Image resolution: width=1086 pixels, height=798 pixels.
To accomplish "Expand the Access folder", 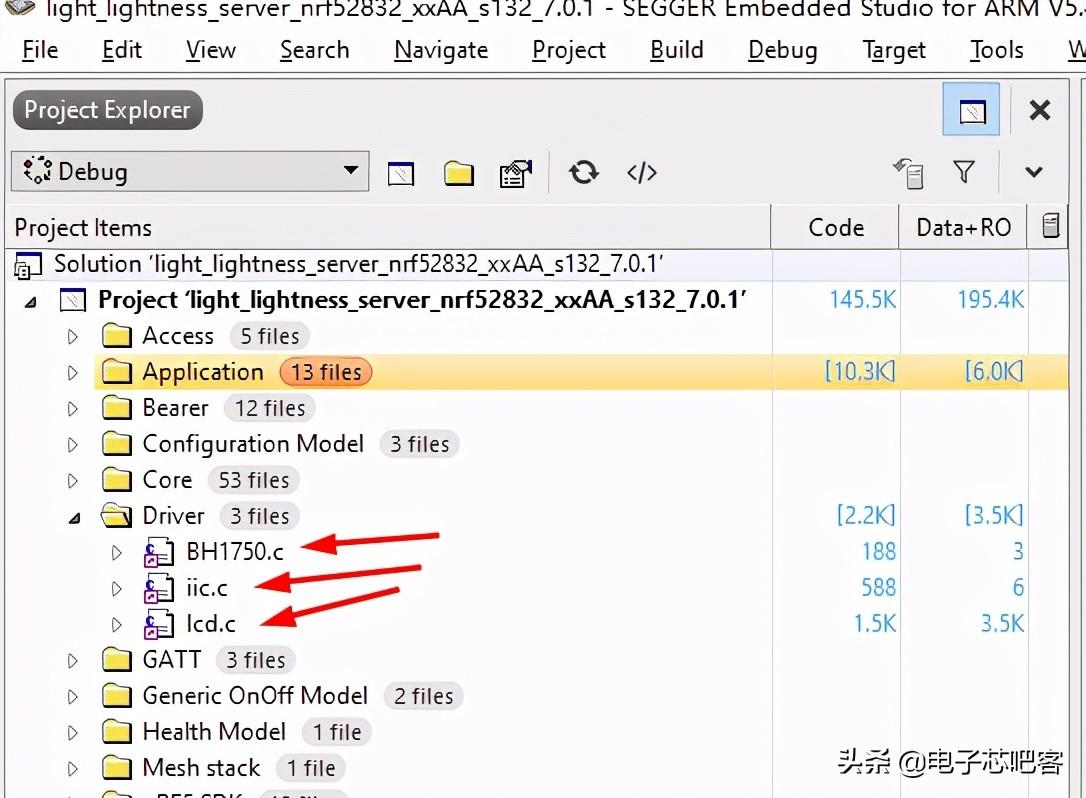I will [x=73, y=337].
